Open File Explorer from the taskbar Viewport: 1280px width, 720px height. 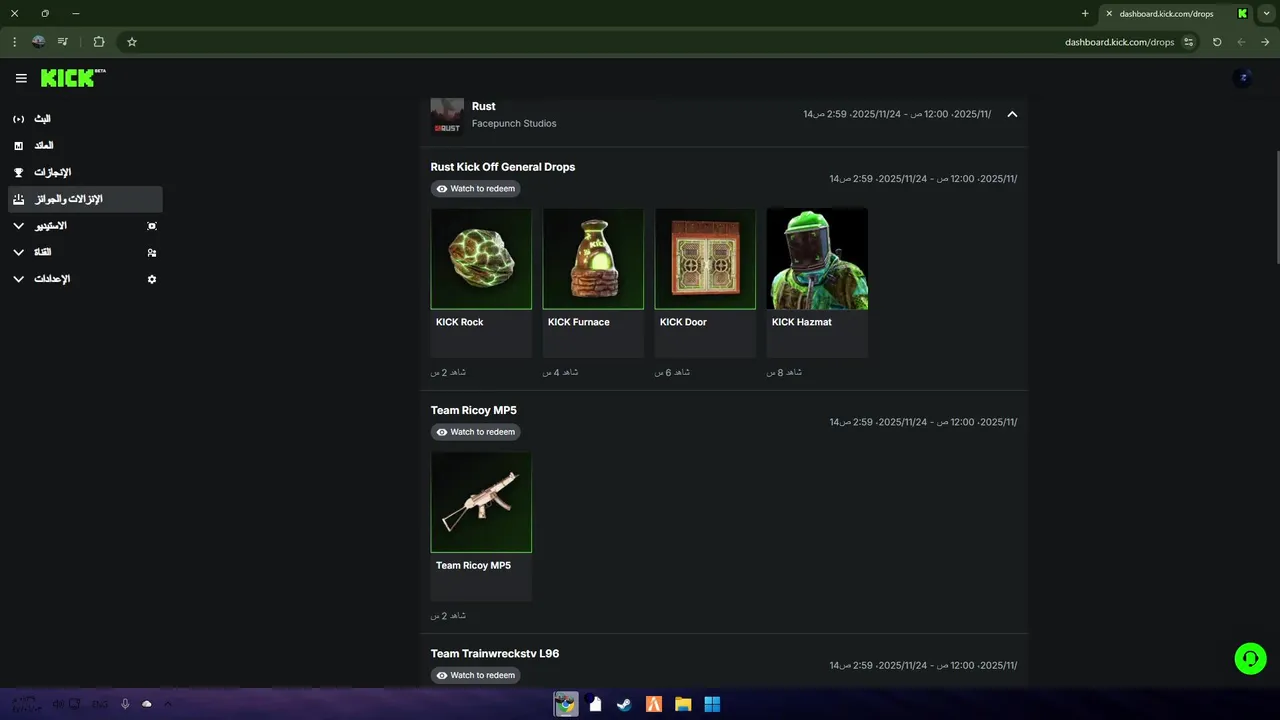point(683,704)
